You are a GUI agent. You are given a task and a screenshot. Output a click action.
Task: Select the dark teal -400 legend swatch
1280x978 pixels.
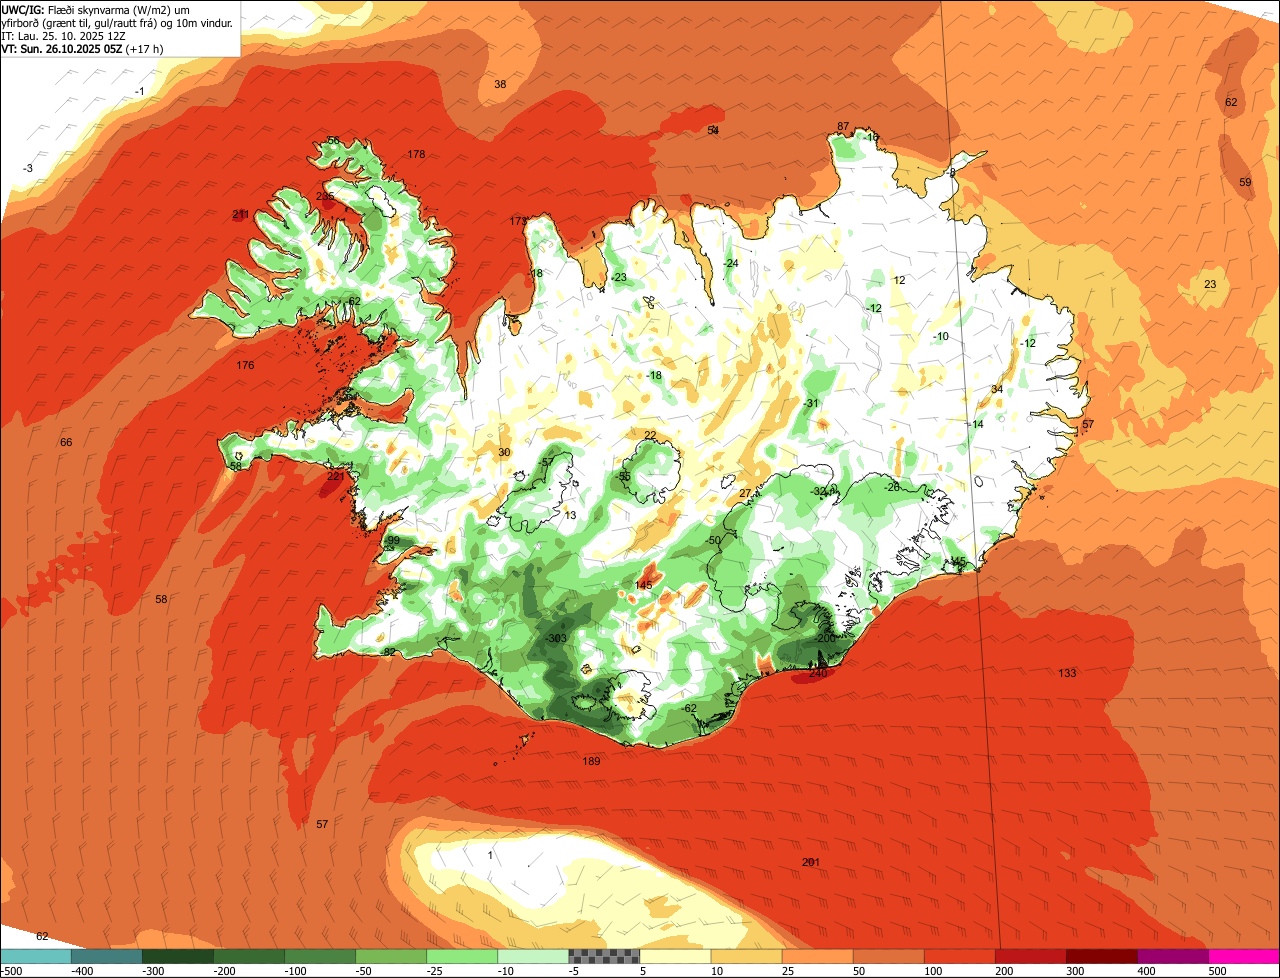point(107,956)
